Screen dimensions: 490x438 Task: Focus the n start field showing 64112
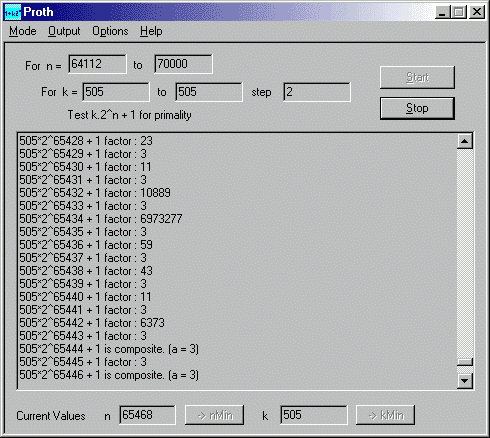pos(97,64)
